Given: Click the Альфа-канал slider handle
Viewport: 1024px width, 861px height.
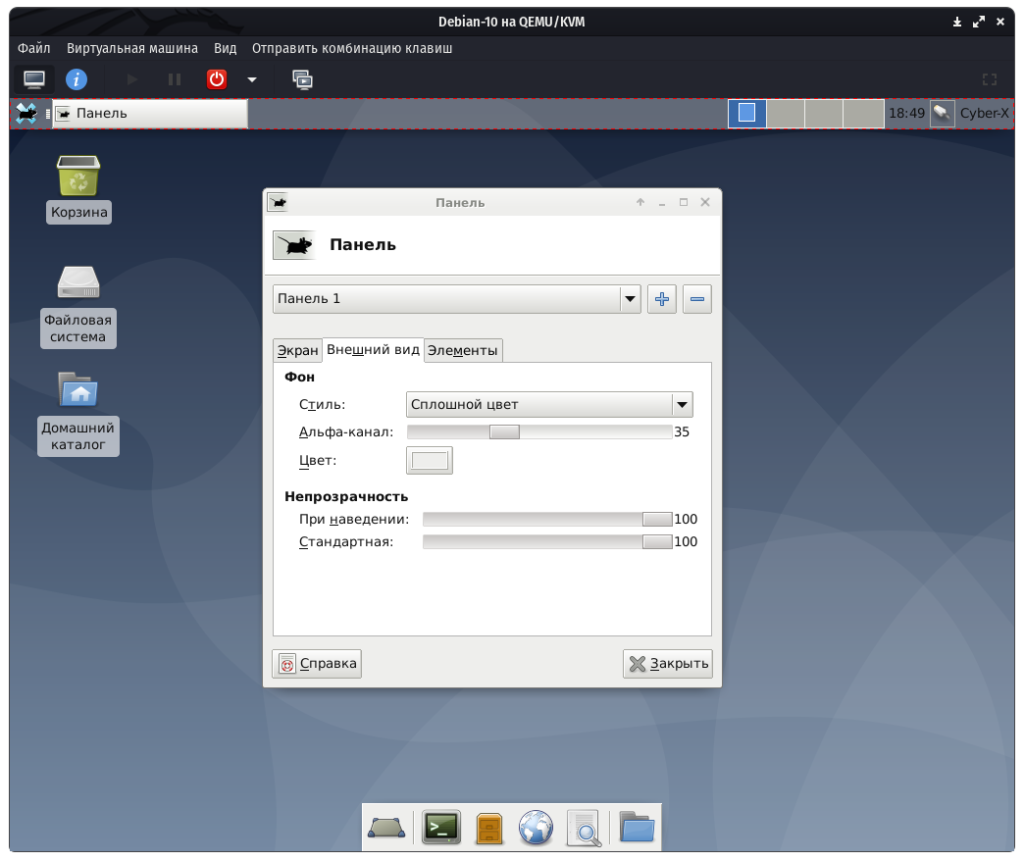Looking at the screenshot, I should (x=504, y=432).
